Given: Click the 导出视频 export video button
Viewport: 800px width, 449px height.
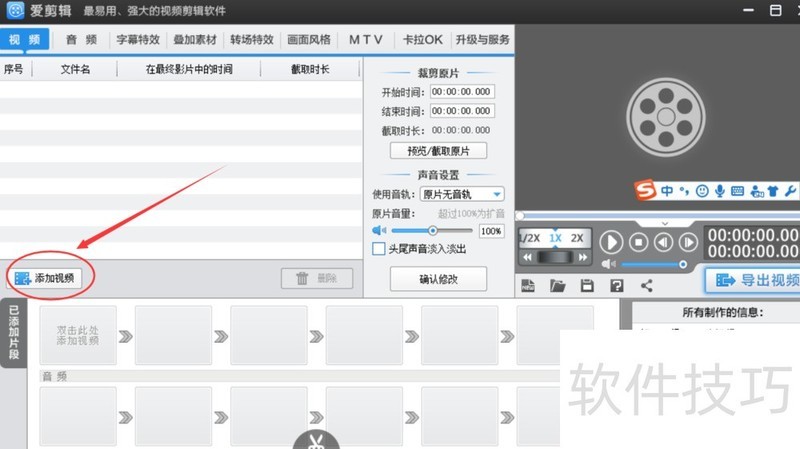Looking at the screenshot, I should (753, 280).
